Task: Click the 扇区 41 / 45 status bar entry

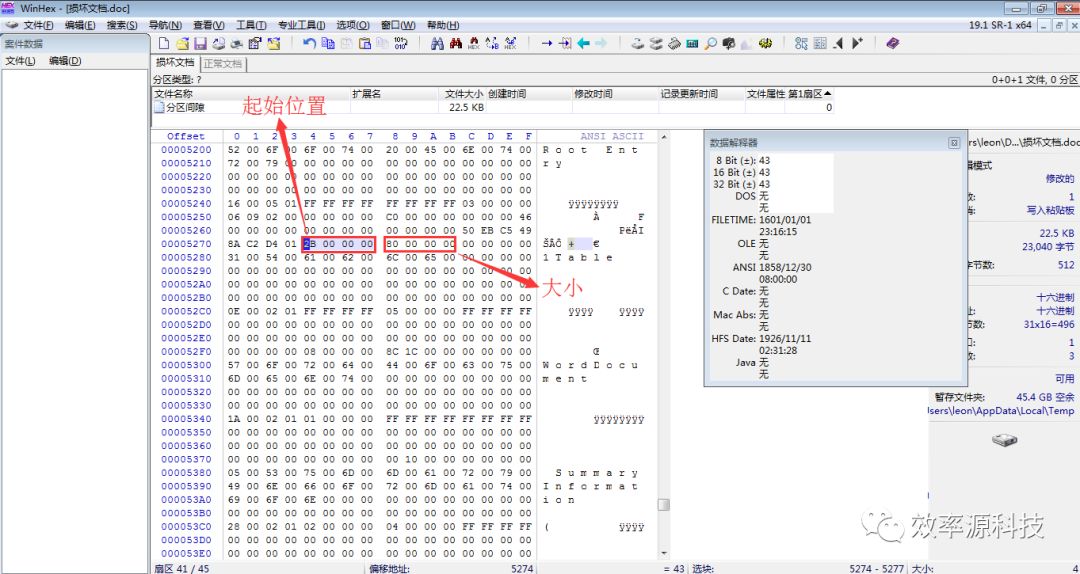Action: [181, 568]
